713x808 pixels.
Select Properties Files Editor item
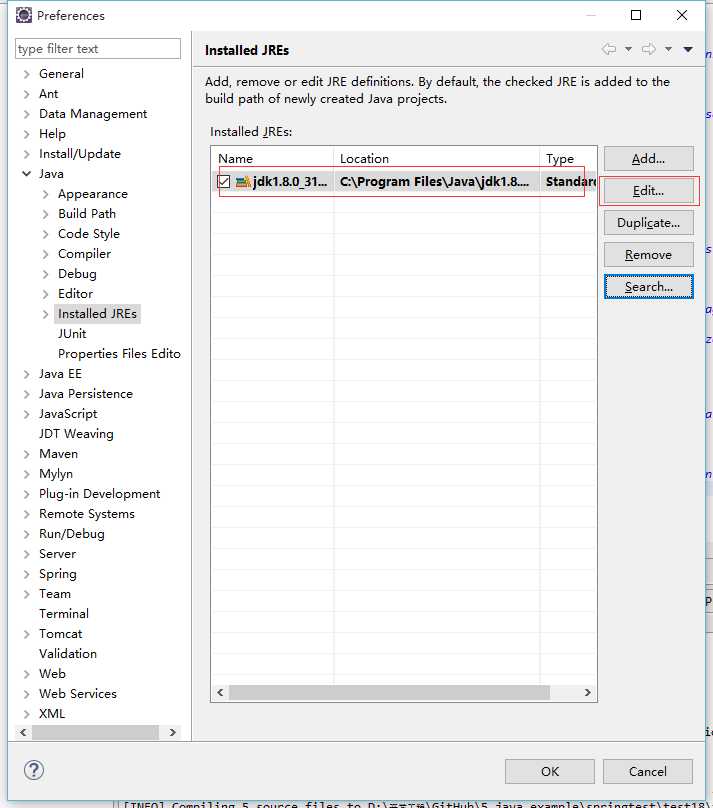(x=119, y=354)
